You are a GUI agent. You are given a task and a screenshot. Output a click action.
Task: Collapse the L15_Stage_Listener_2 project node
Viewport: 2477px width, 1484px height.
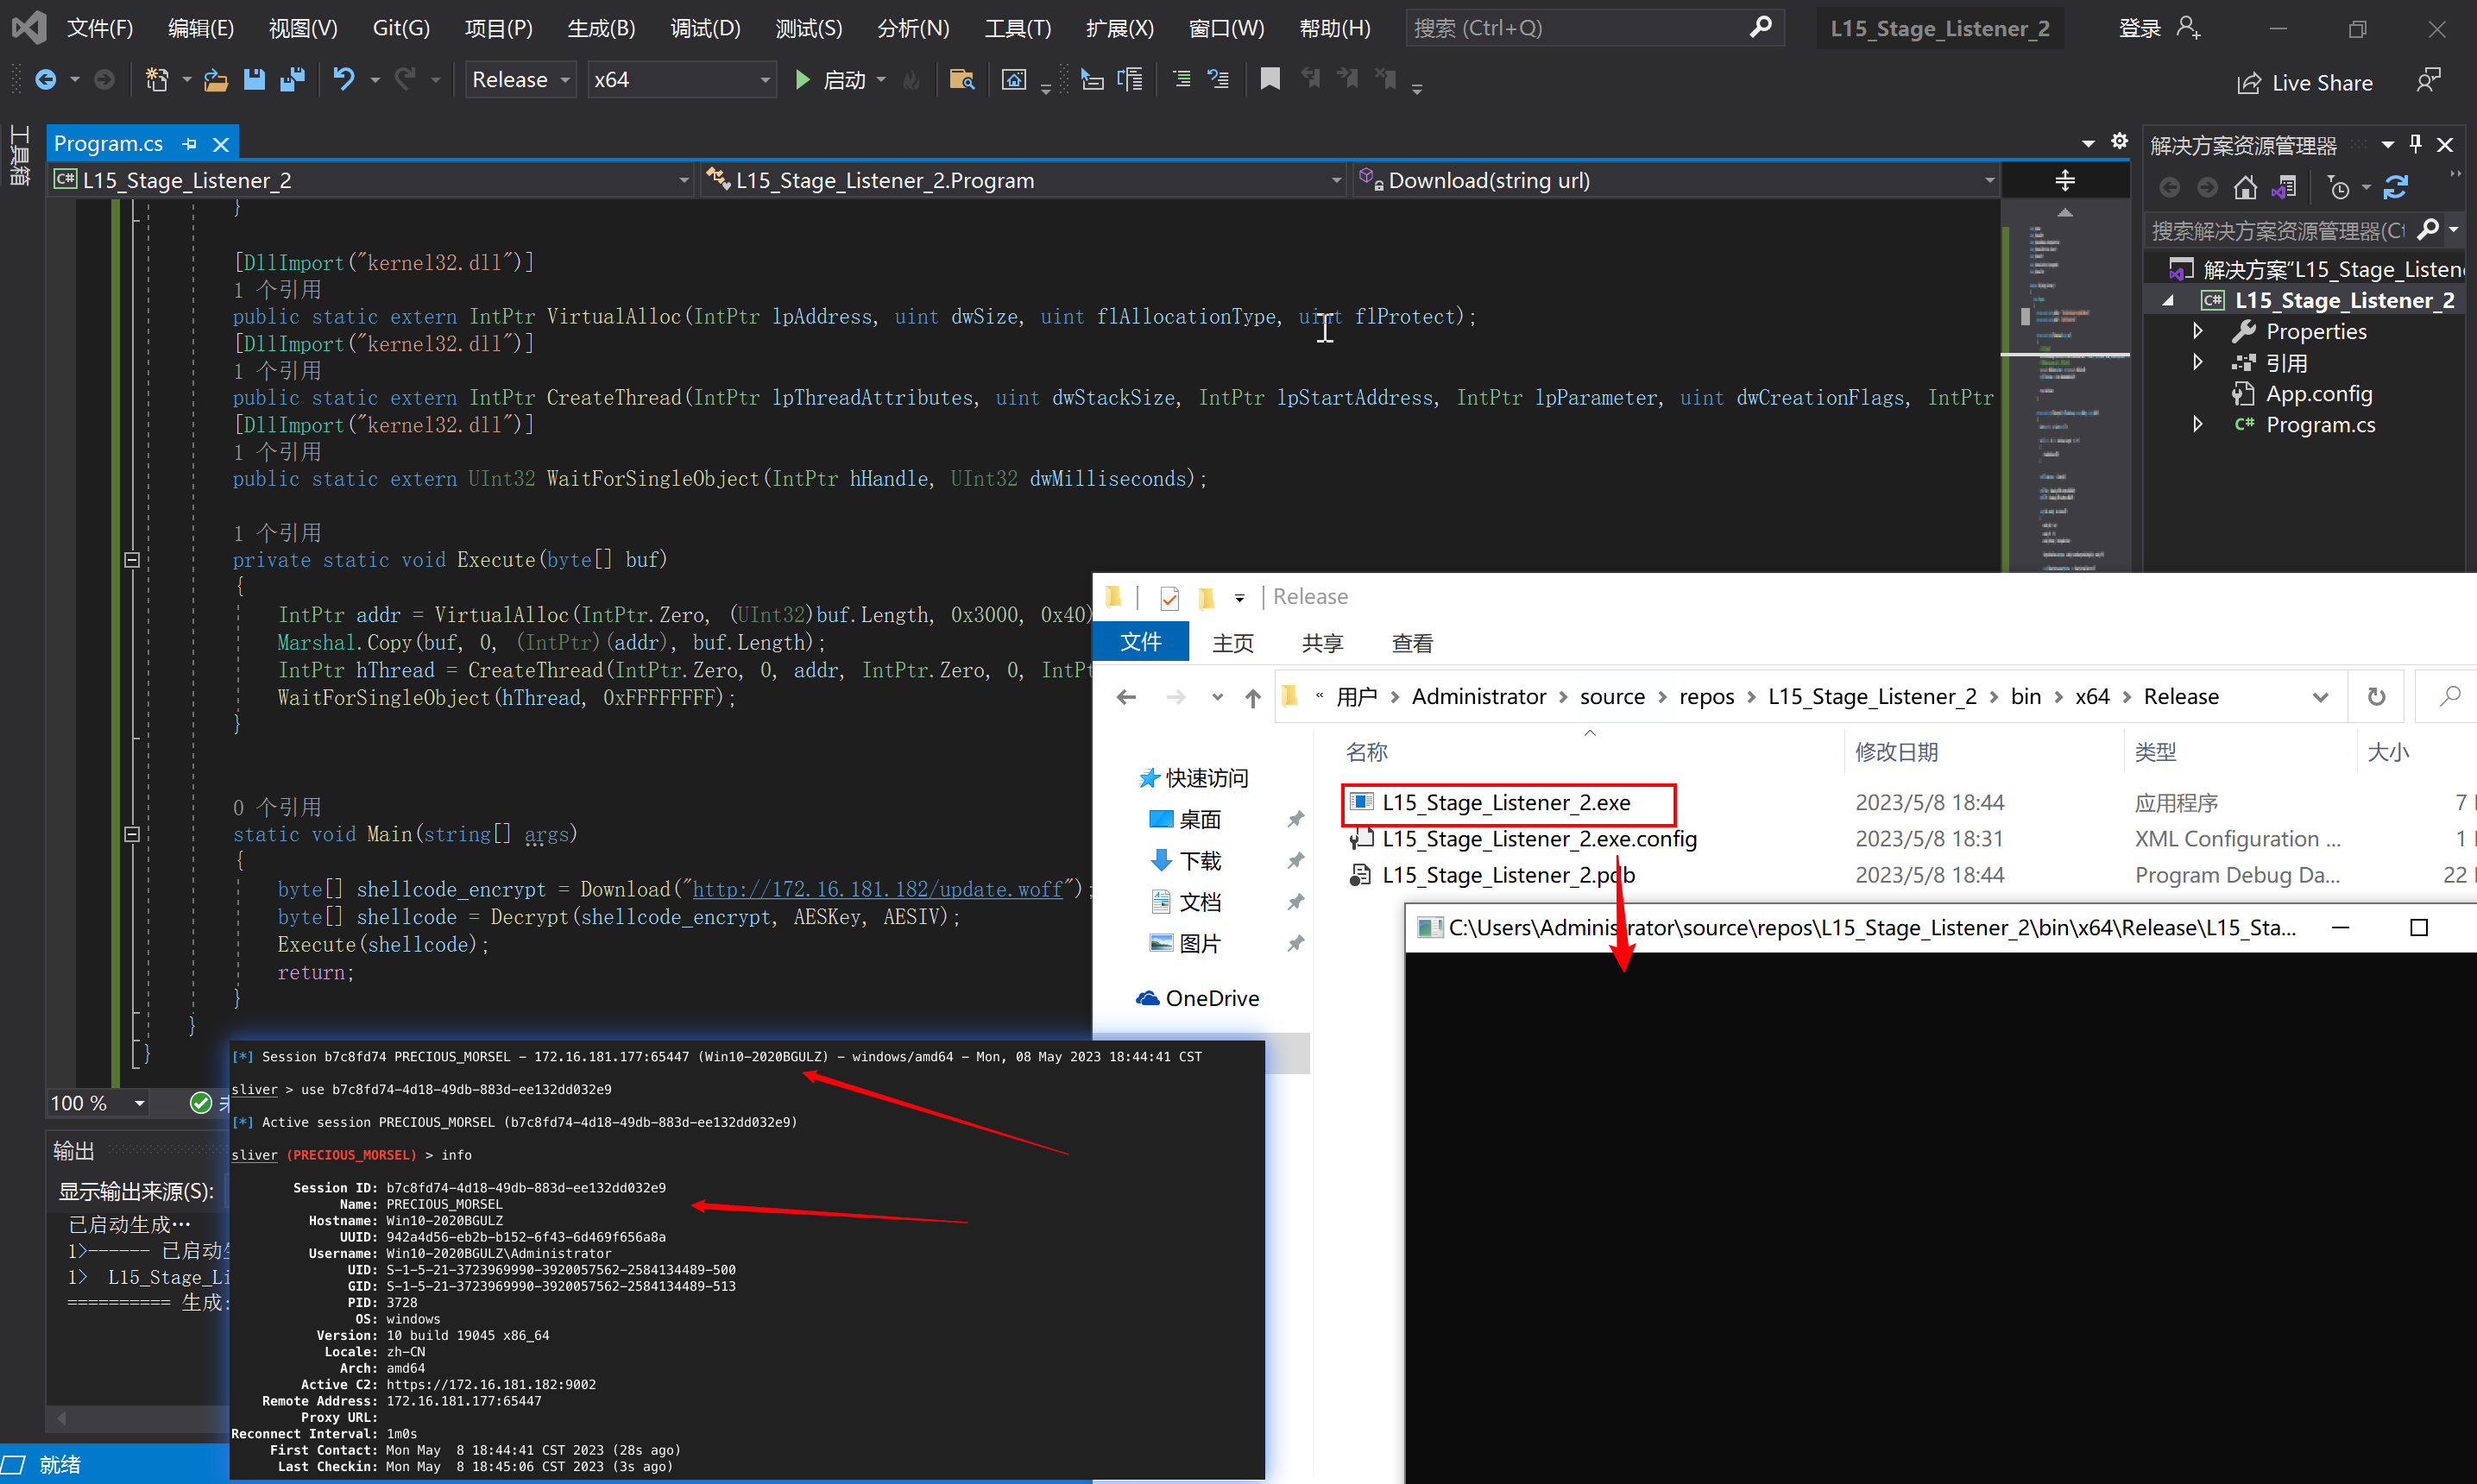[x=2168, y=300]
